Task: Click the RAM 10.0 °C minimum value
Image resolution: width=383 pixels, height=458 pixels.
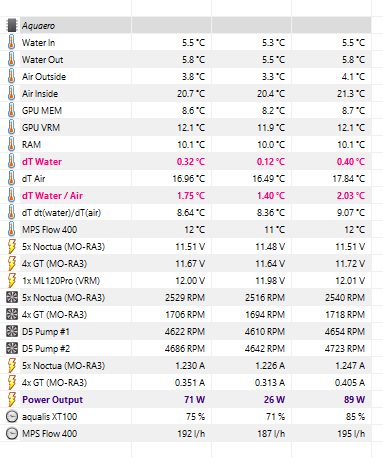Action: point(271,145)
